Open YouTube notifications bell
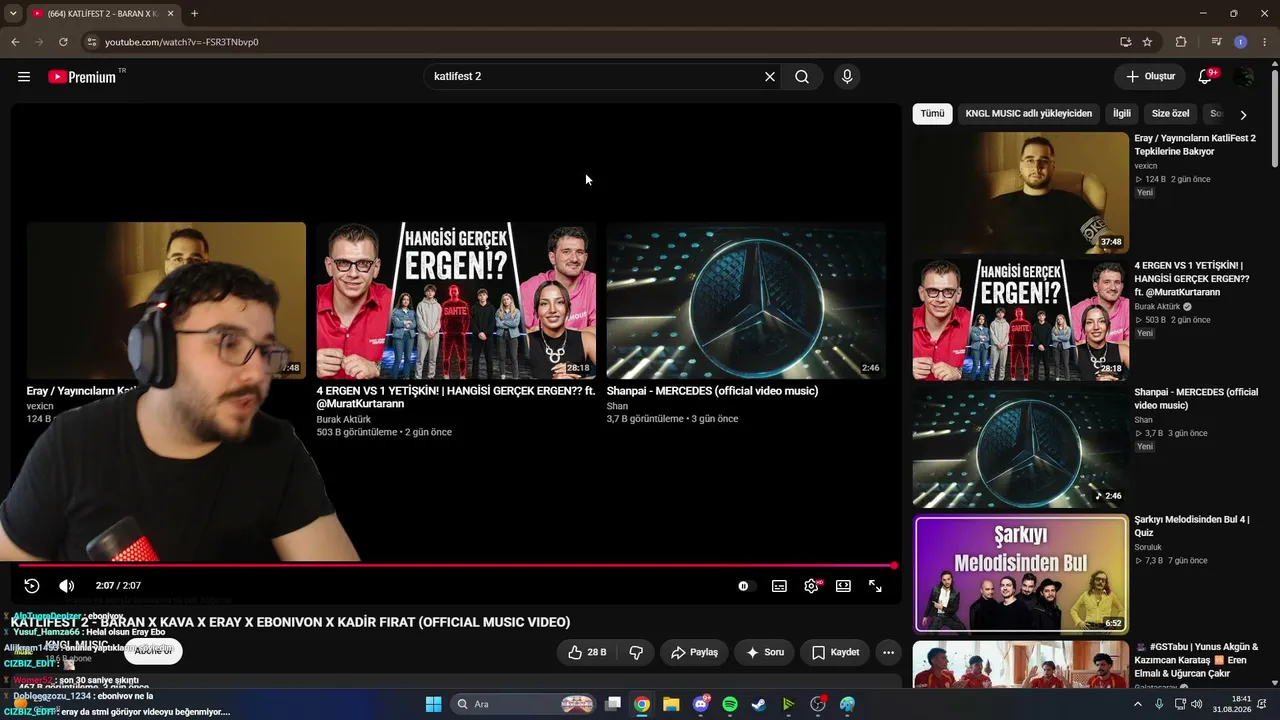1280x720 pixels. (1205, 77)
